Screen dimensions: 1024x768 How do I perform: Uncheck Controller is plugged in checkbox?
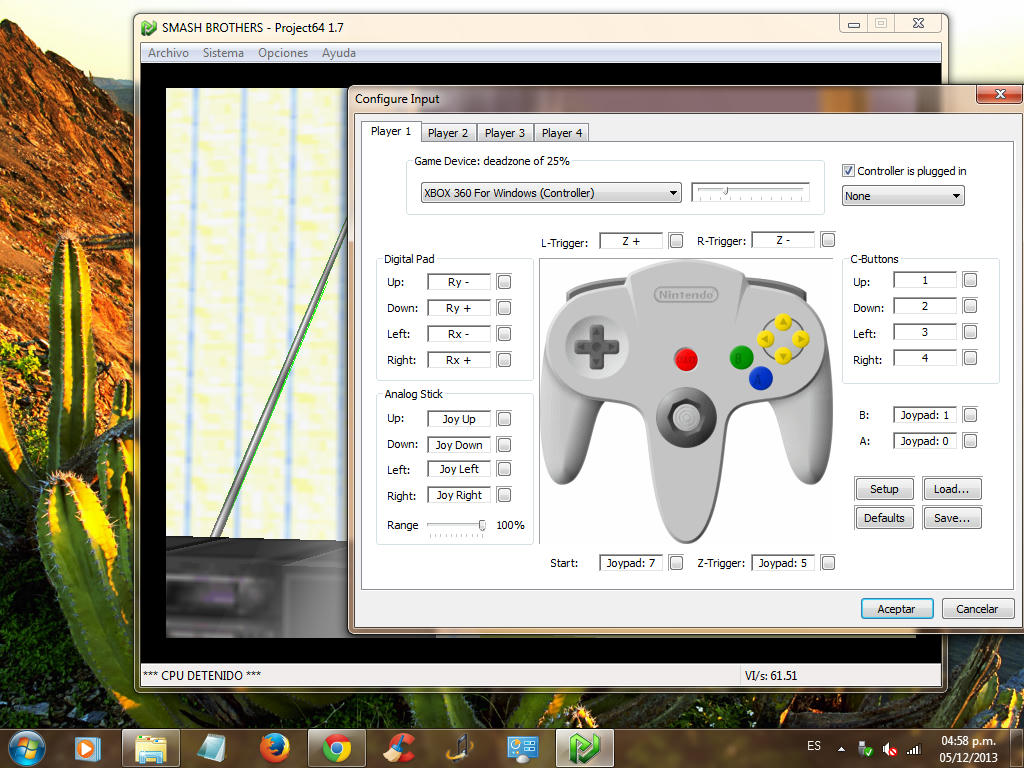849,171
